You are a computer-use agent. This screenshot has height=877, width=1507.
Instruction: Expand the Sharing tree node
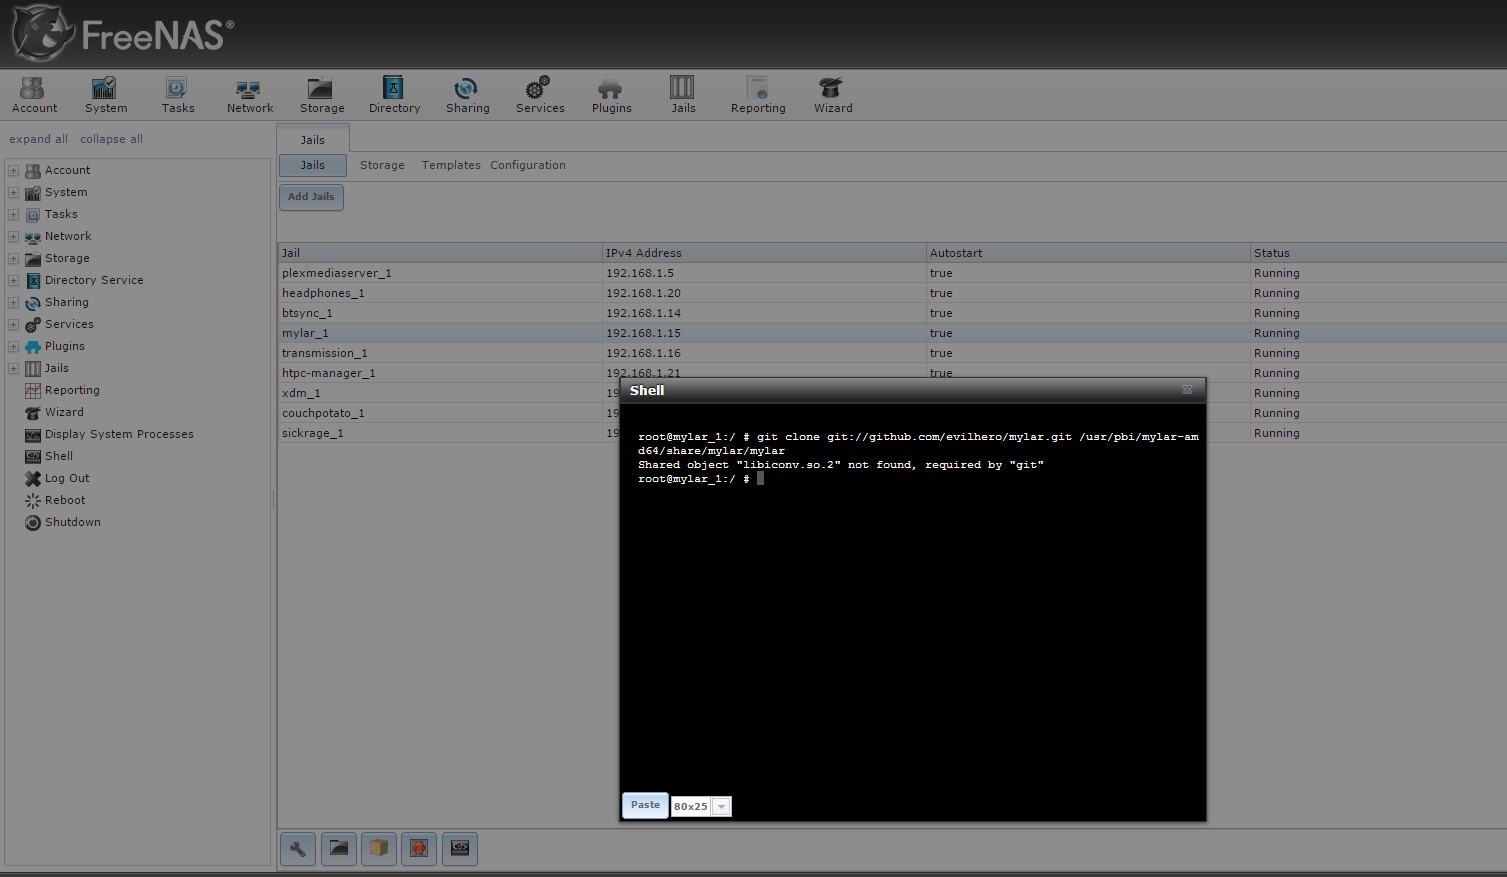13,302
